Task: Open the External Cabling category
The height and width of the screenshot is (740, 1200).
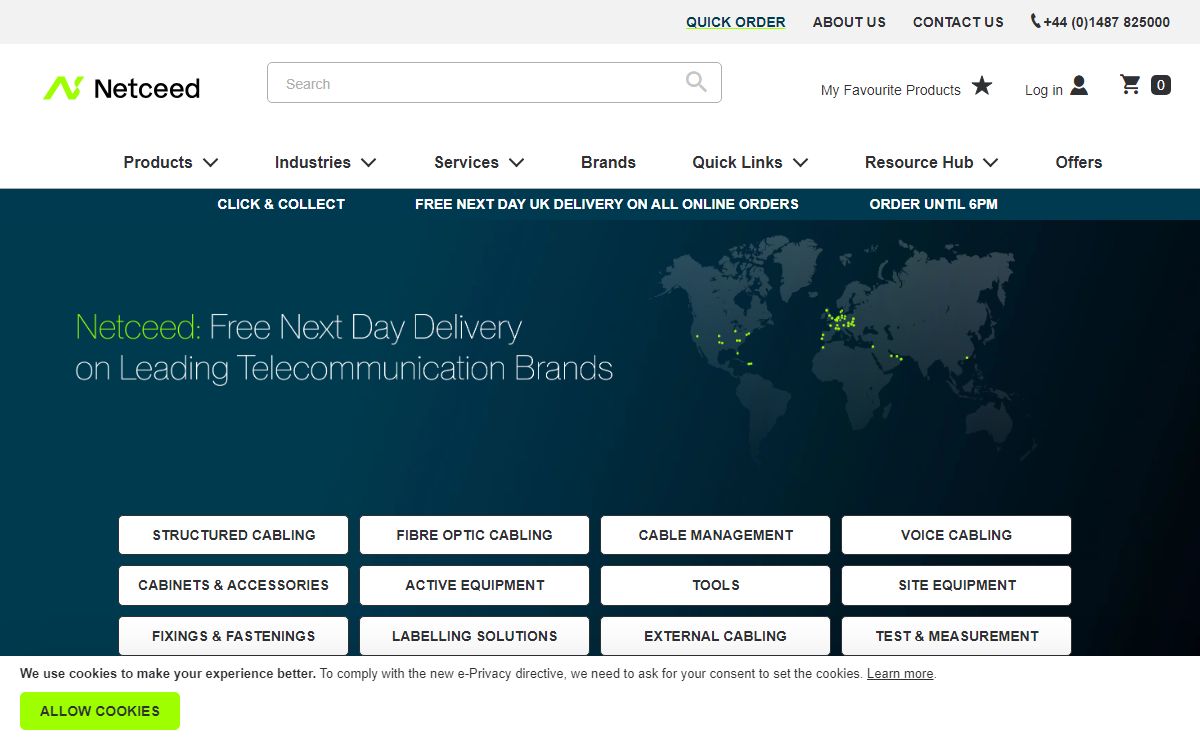Action: click(716, 636)
